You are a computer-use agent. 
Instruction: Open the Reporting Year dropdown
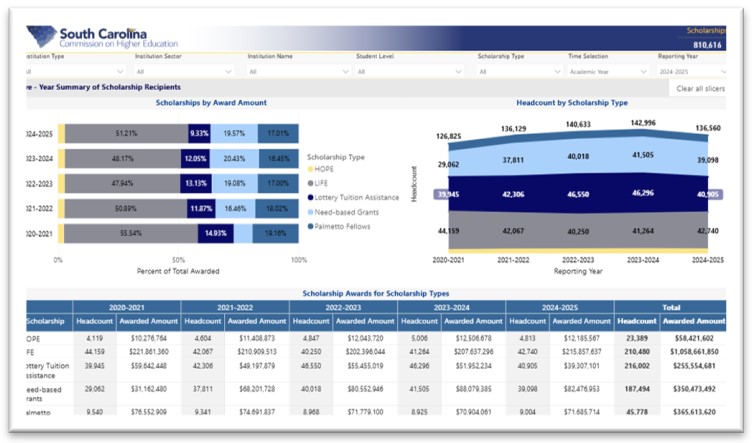click(x=691, y=71)
